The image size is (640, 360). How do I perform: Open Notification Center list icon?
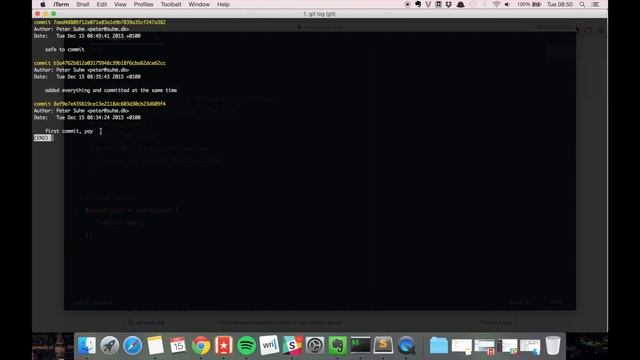pos(596,4)
